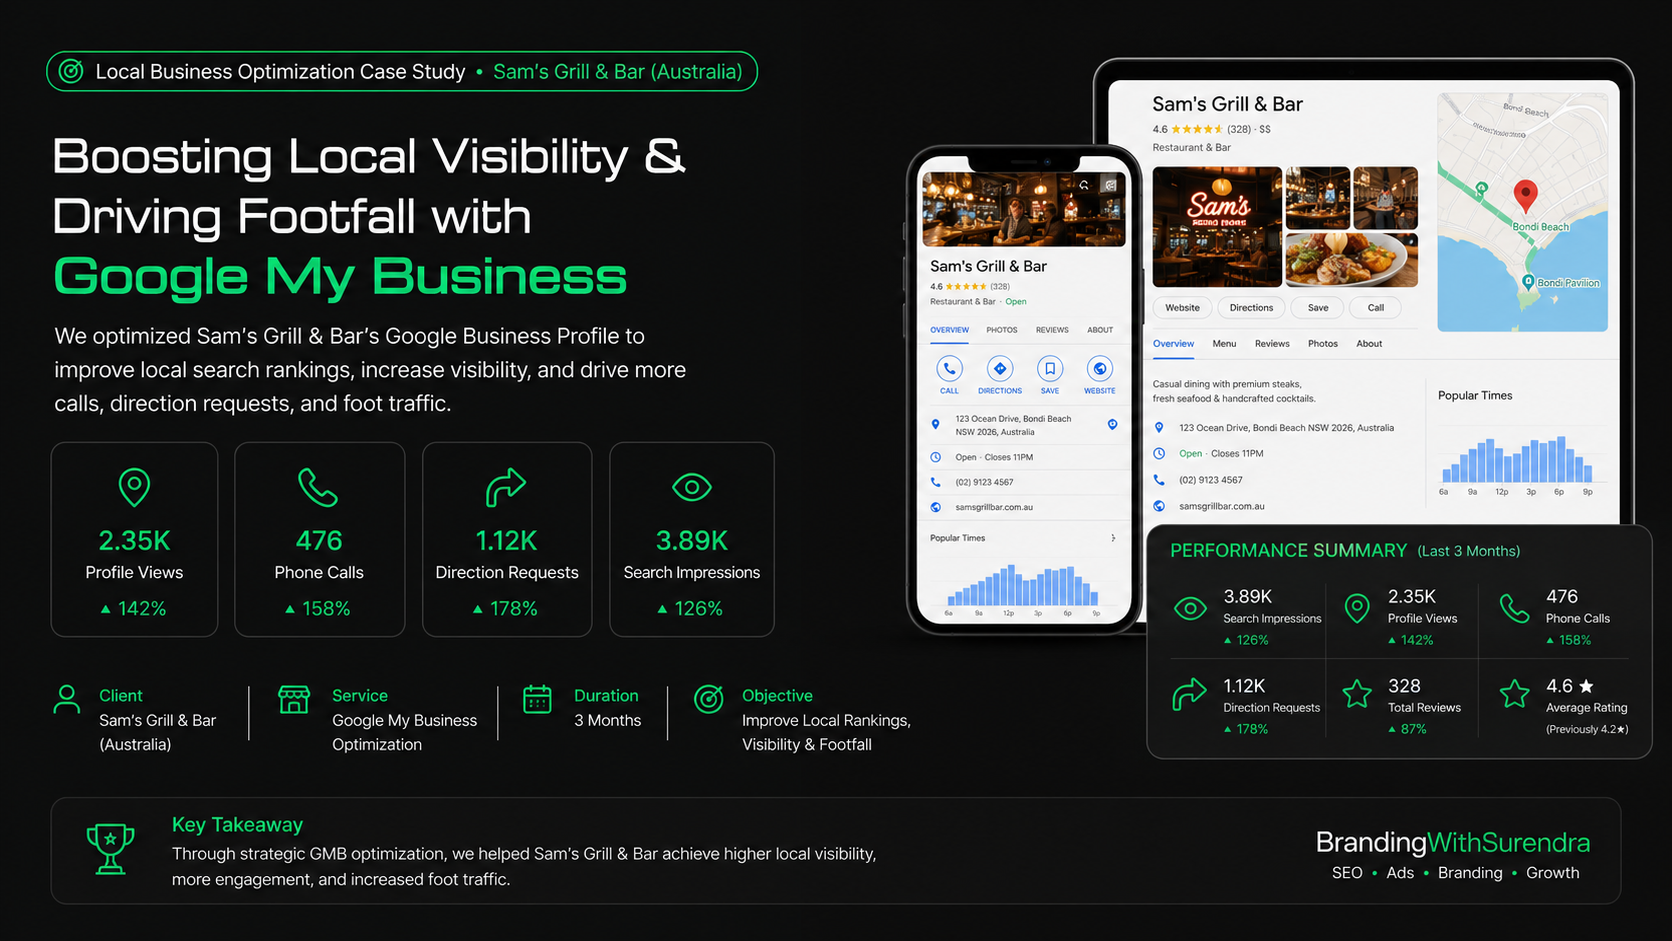
Task: Click the Google My Business headline
Action: (340, 277)
